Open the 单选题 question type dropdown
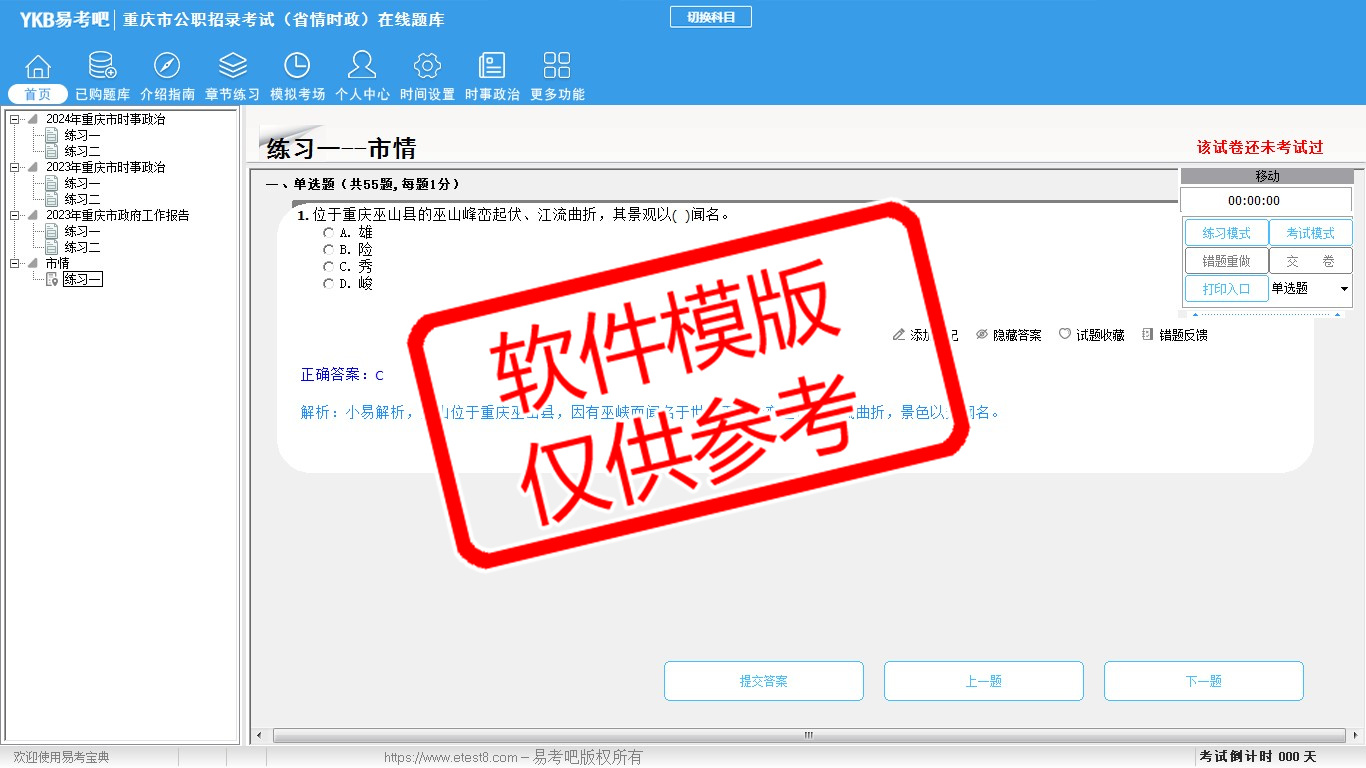The height and width of the screenshot is (768, 1366). point(1343,289)
